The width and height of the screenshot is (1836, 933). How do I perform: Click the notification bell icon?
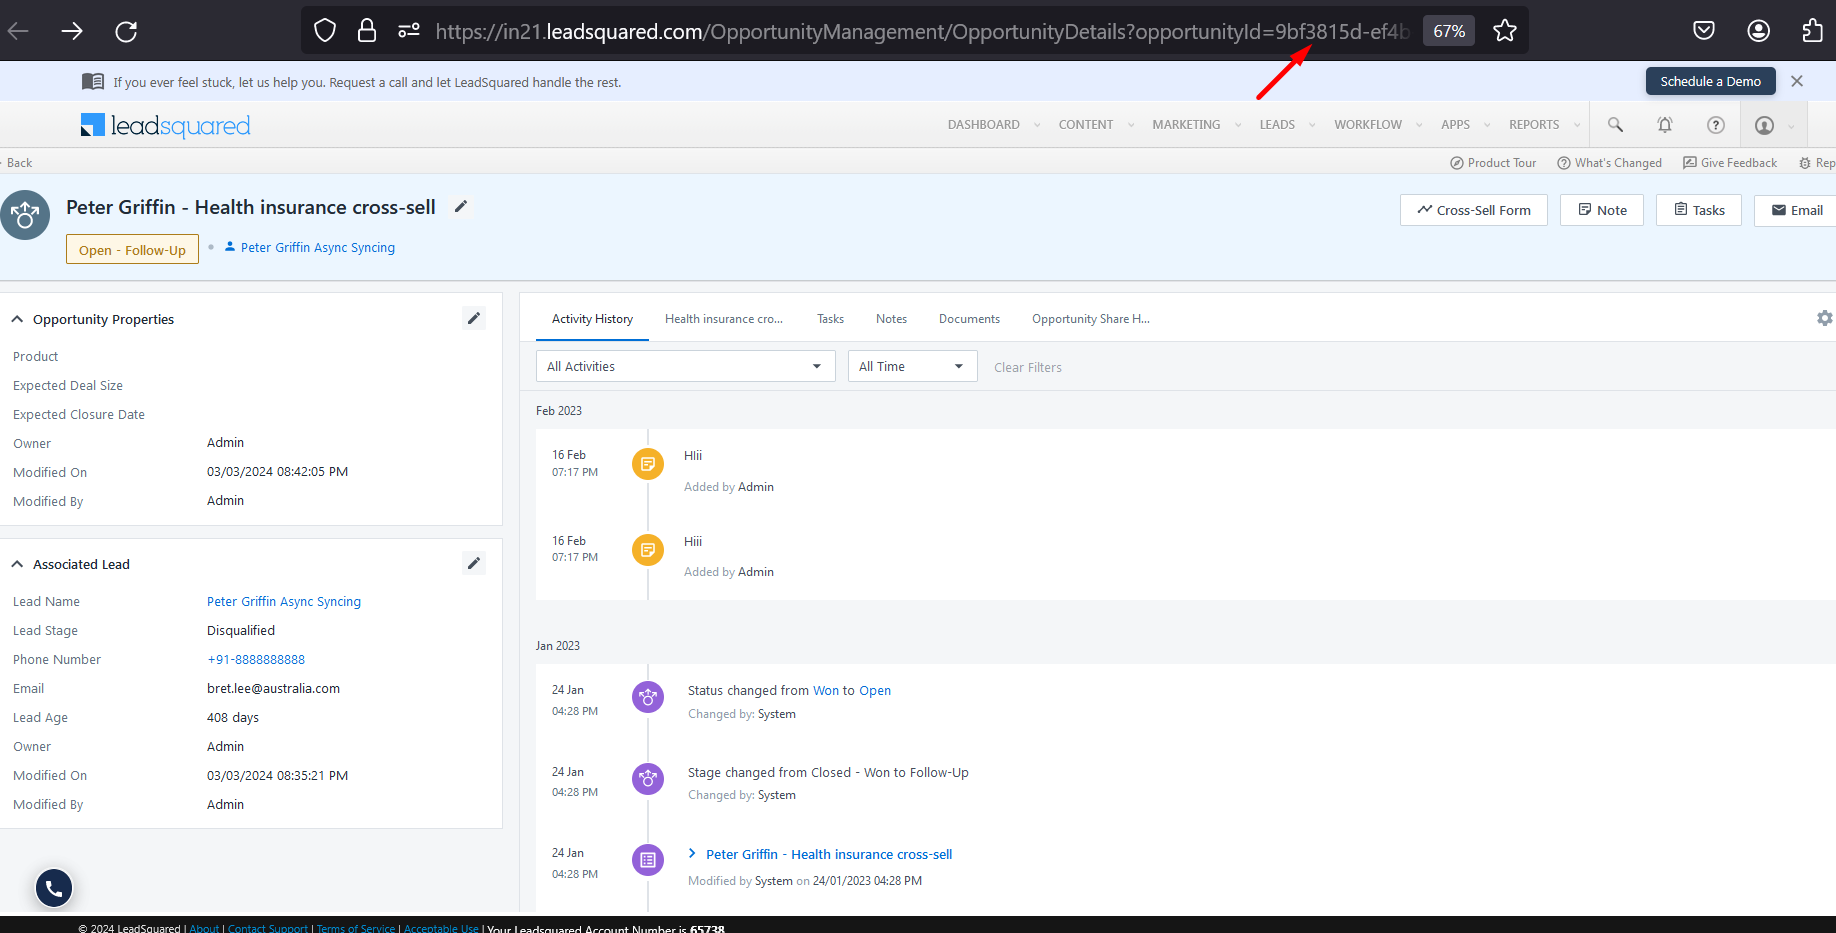pos(1665,125)
